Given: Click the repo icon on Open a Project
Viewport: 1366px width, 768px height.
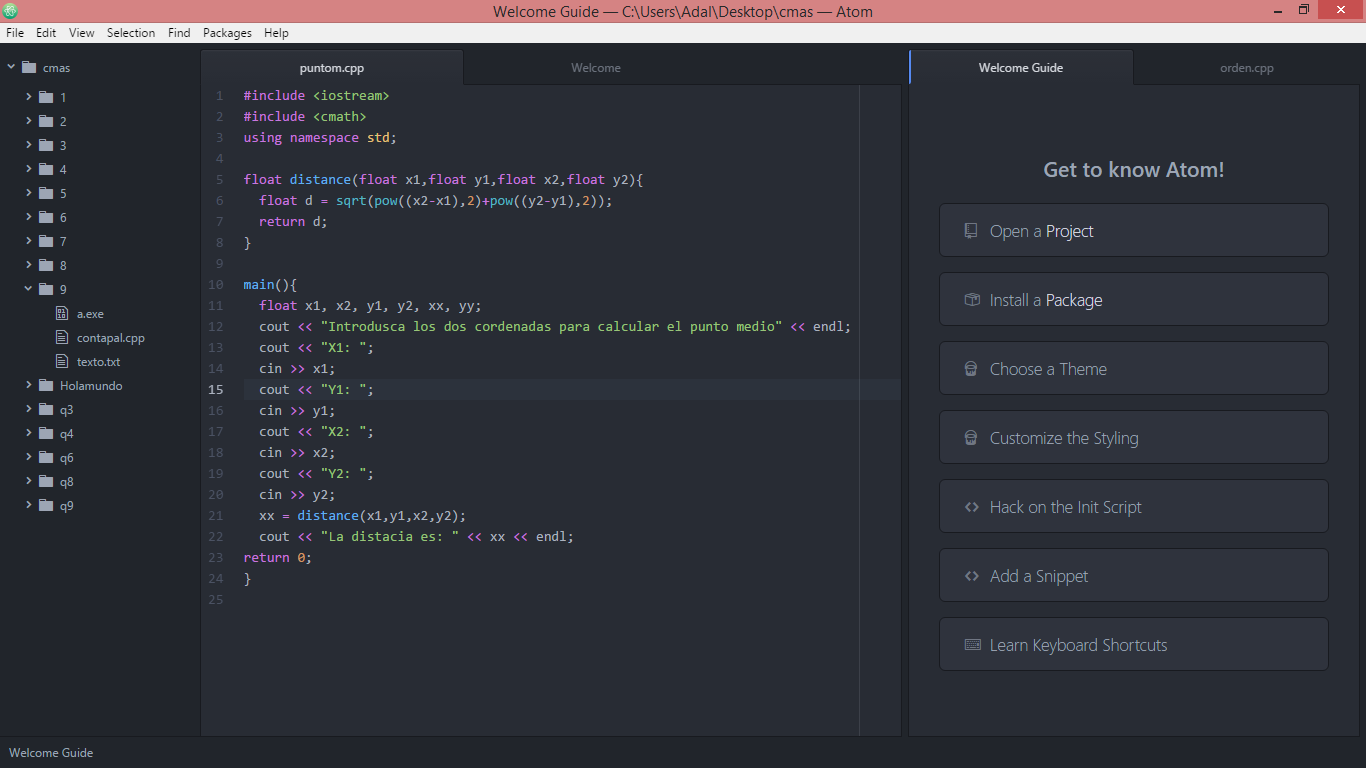Looking at the screenshot, I should [971, 231].
